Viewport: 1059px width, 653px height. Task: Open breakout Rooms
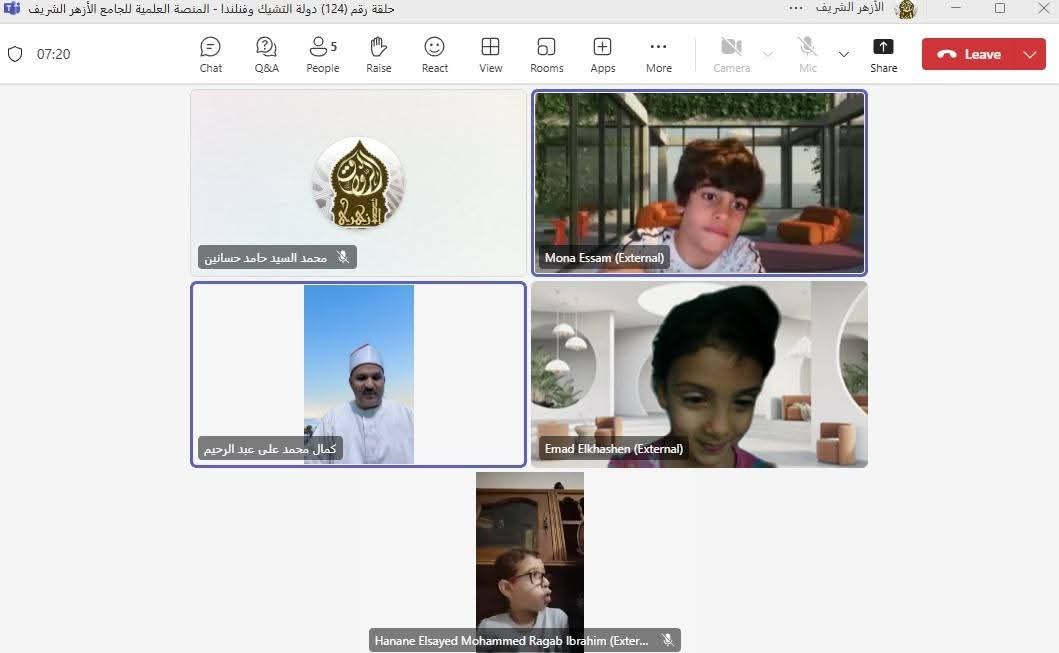click(546, 54)
